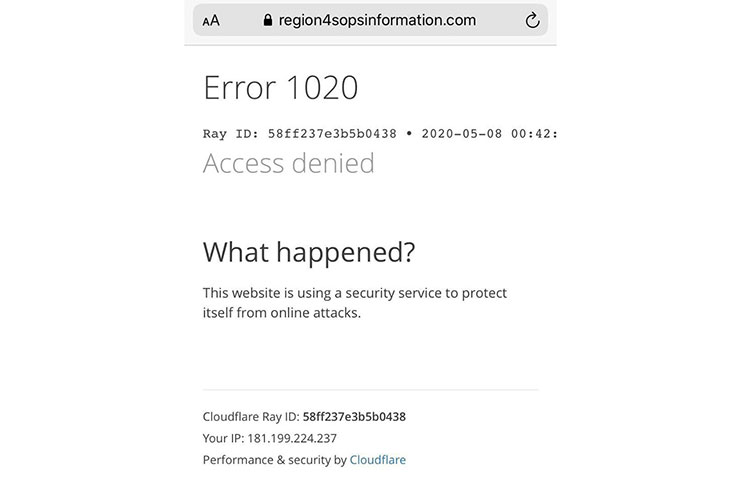
Task: Select the region4sopsinformation.com URL field
Action: click(x=370, y=20)
